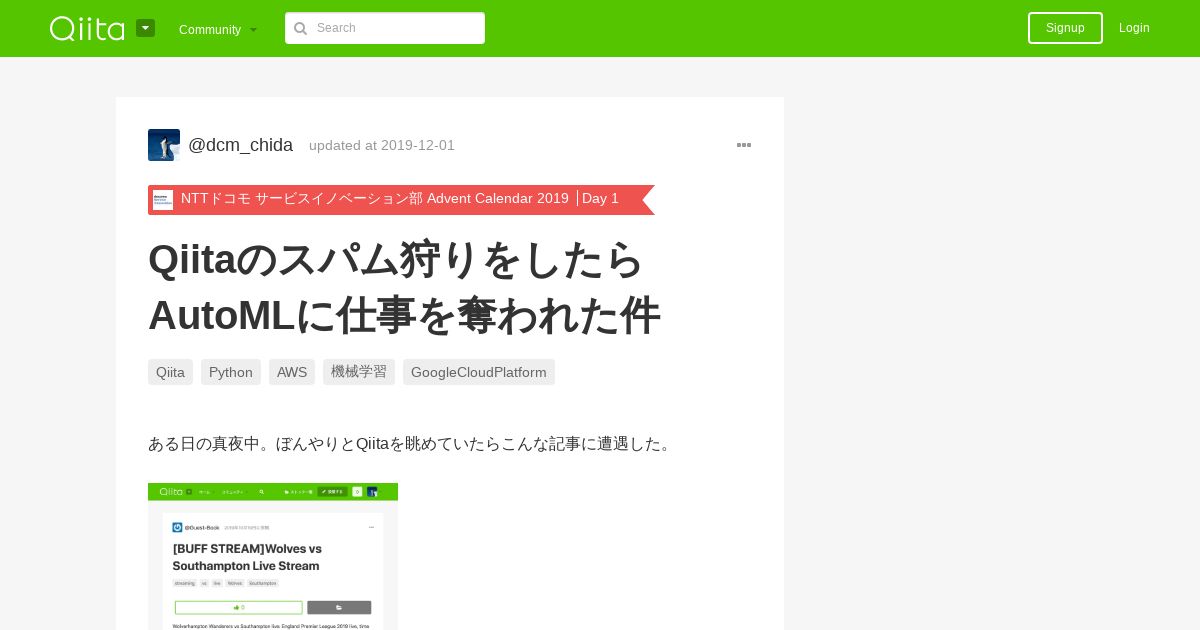Click the Login link
Viewport: 1200px width, 630px height.
pos(1134,28)
